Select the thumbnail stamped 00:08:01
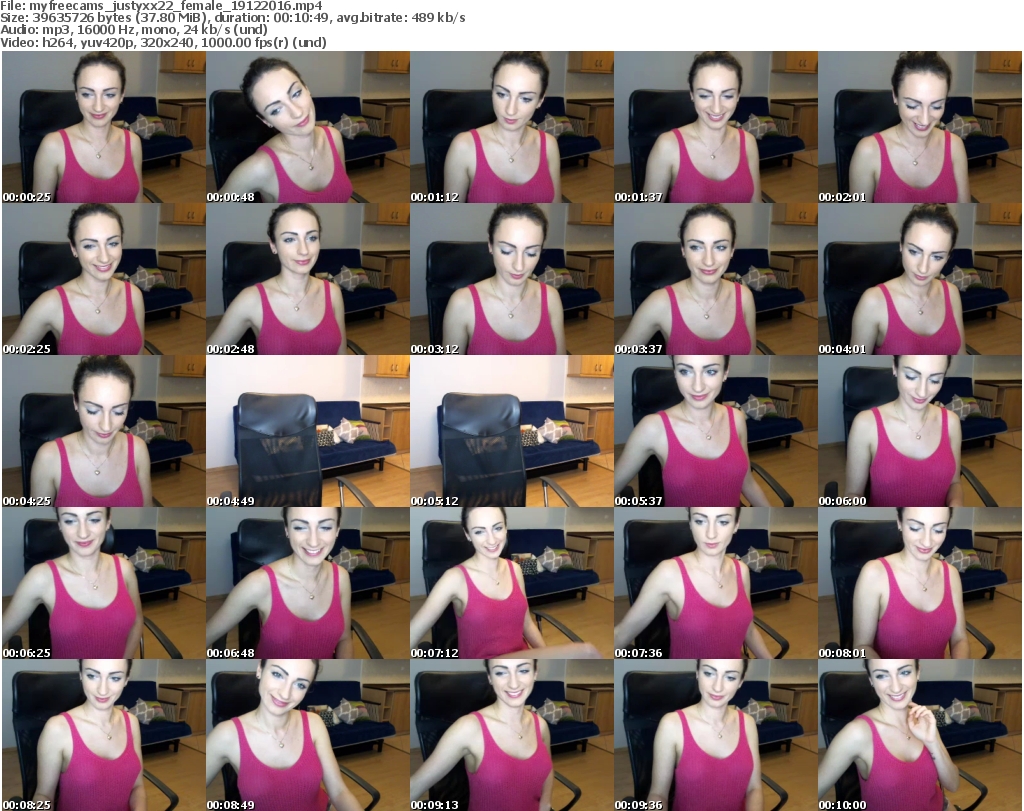 click(x=920, y=583)
